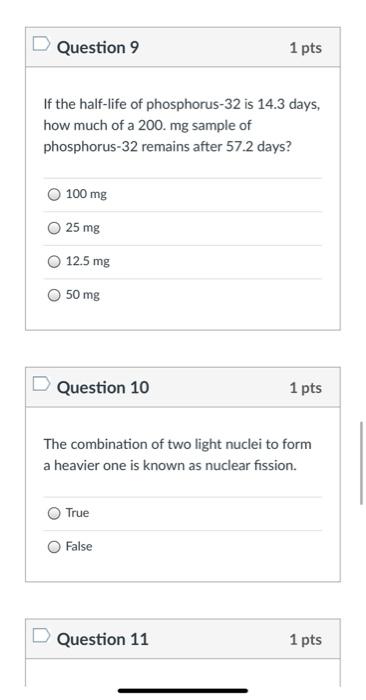Click the Question 11 heading
This screenshot has width=366, height=700.
point(102,639)
